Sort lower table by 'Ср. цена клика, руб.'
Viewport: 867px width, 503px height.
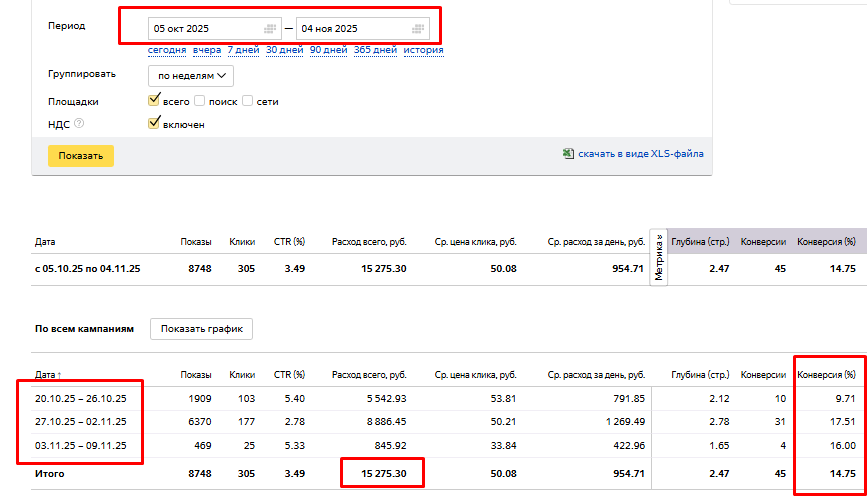pyautogui.click(x=476, y=375)
